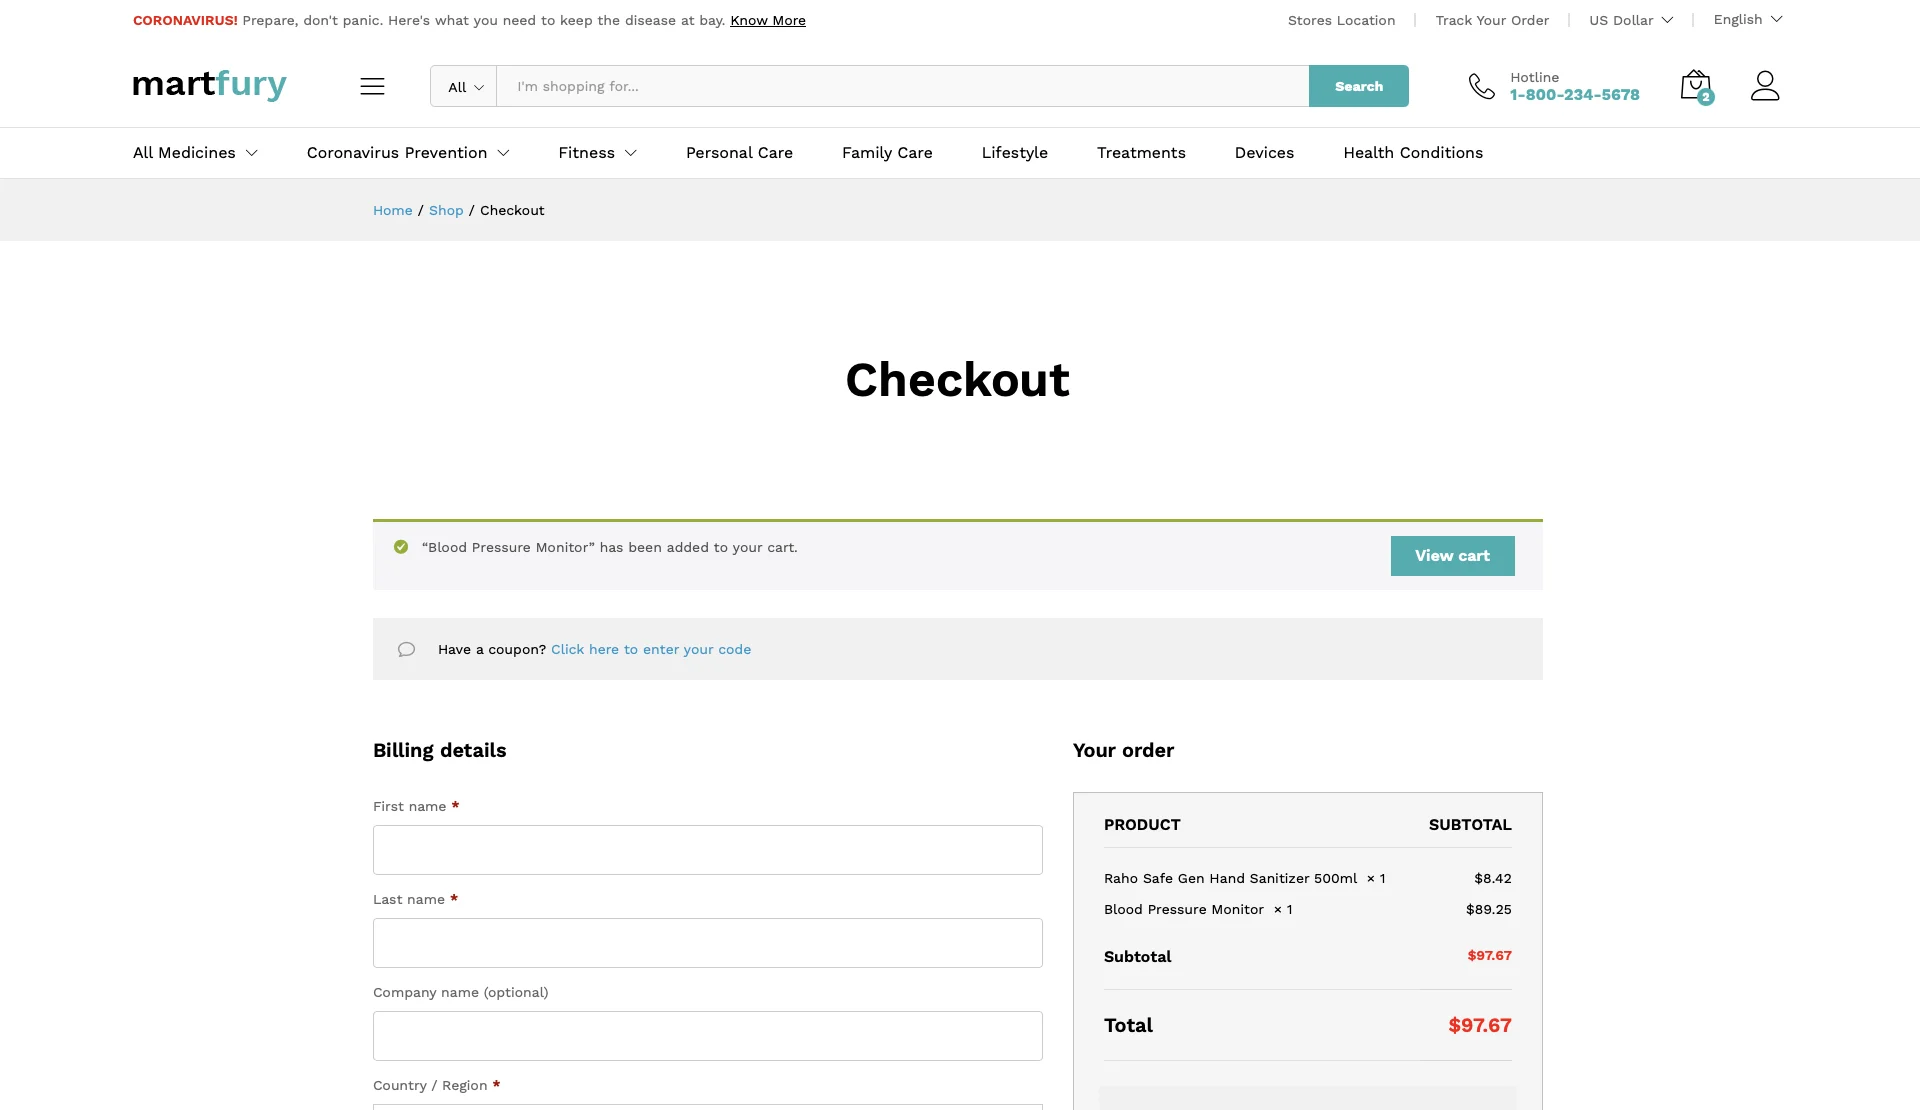Go to the Personal Care menu item
The height and width of the screenshot is (1110, 1920).
[739, 153]
